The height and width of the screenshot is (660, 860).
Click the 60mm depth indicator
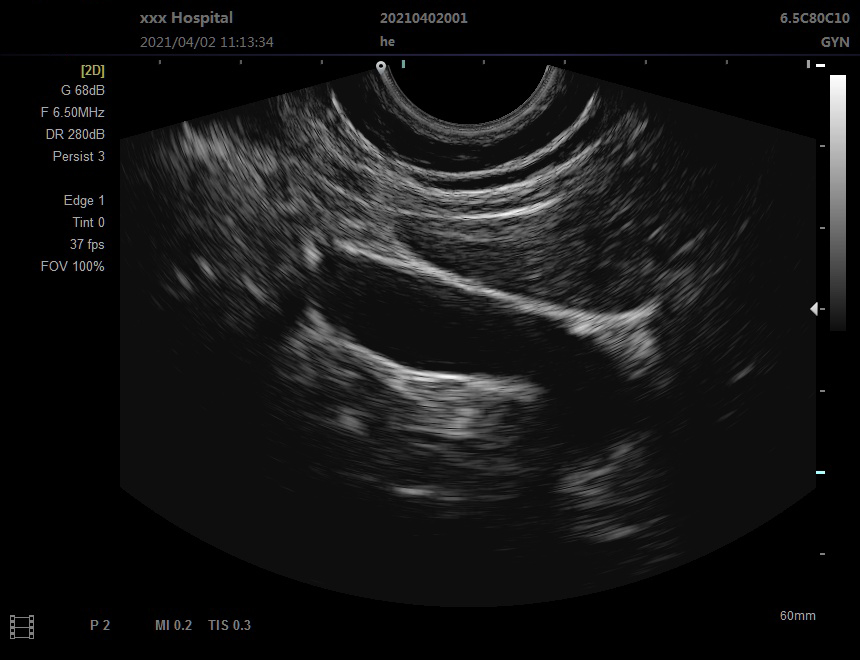point(797,616)
